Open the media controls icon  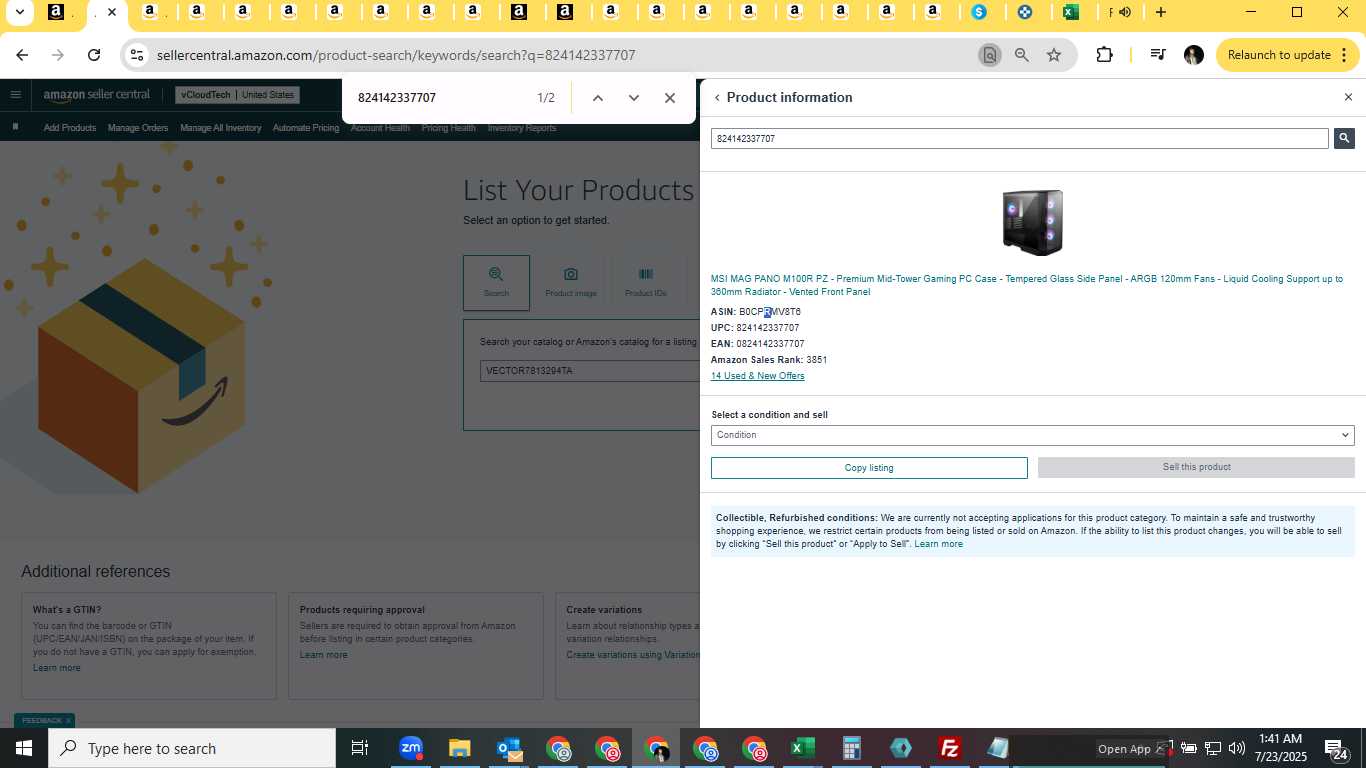click(1157, 55)
